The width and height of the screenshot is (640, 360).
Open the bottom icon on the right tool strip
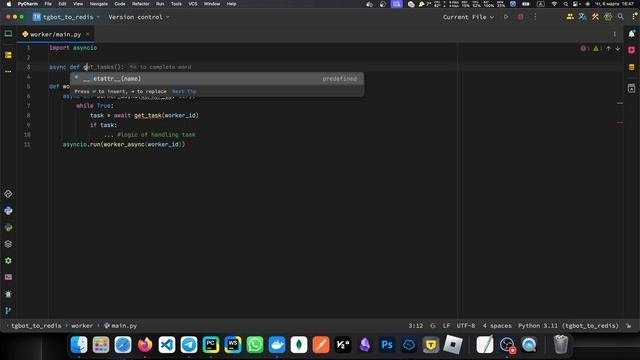tap(631, 89)
